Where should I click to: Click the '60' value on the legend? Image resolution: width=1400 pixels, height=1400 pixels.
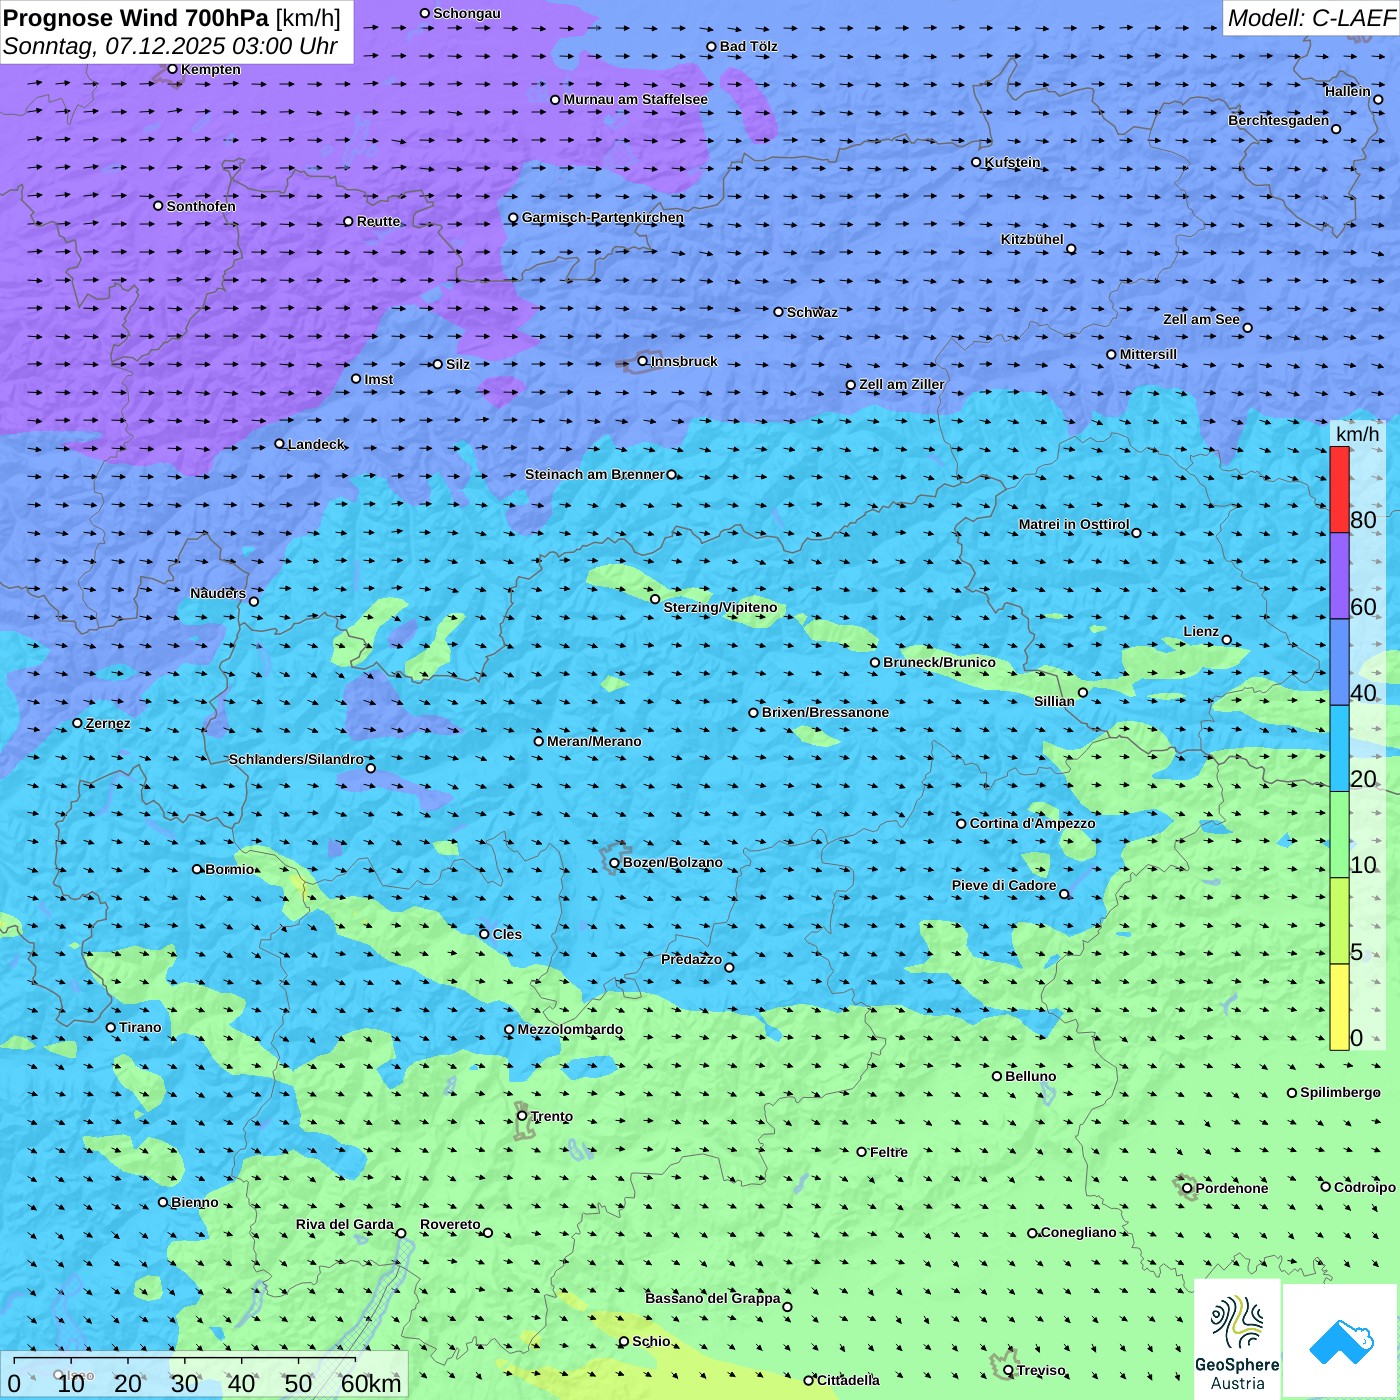tap(1363, 607)
